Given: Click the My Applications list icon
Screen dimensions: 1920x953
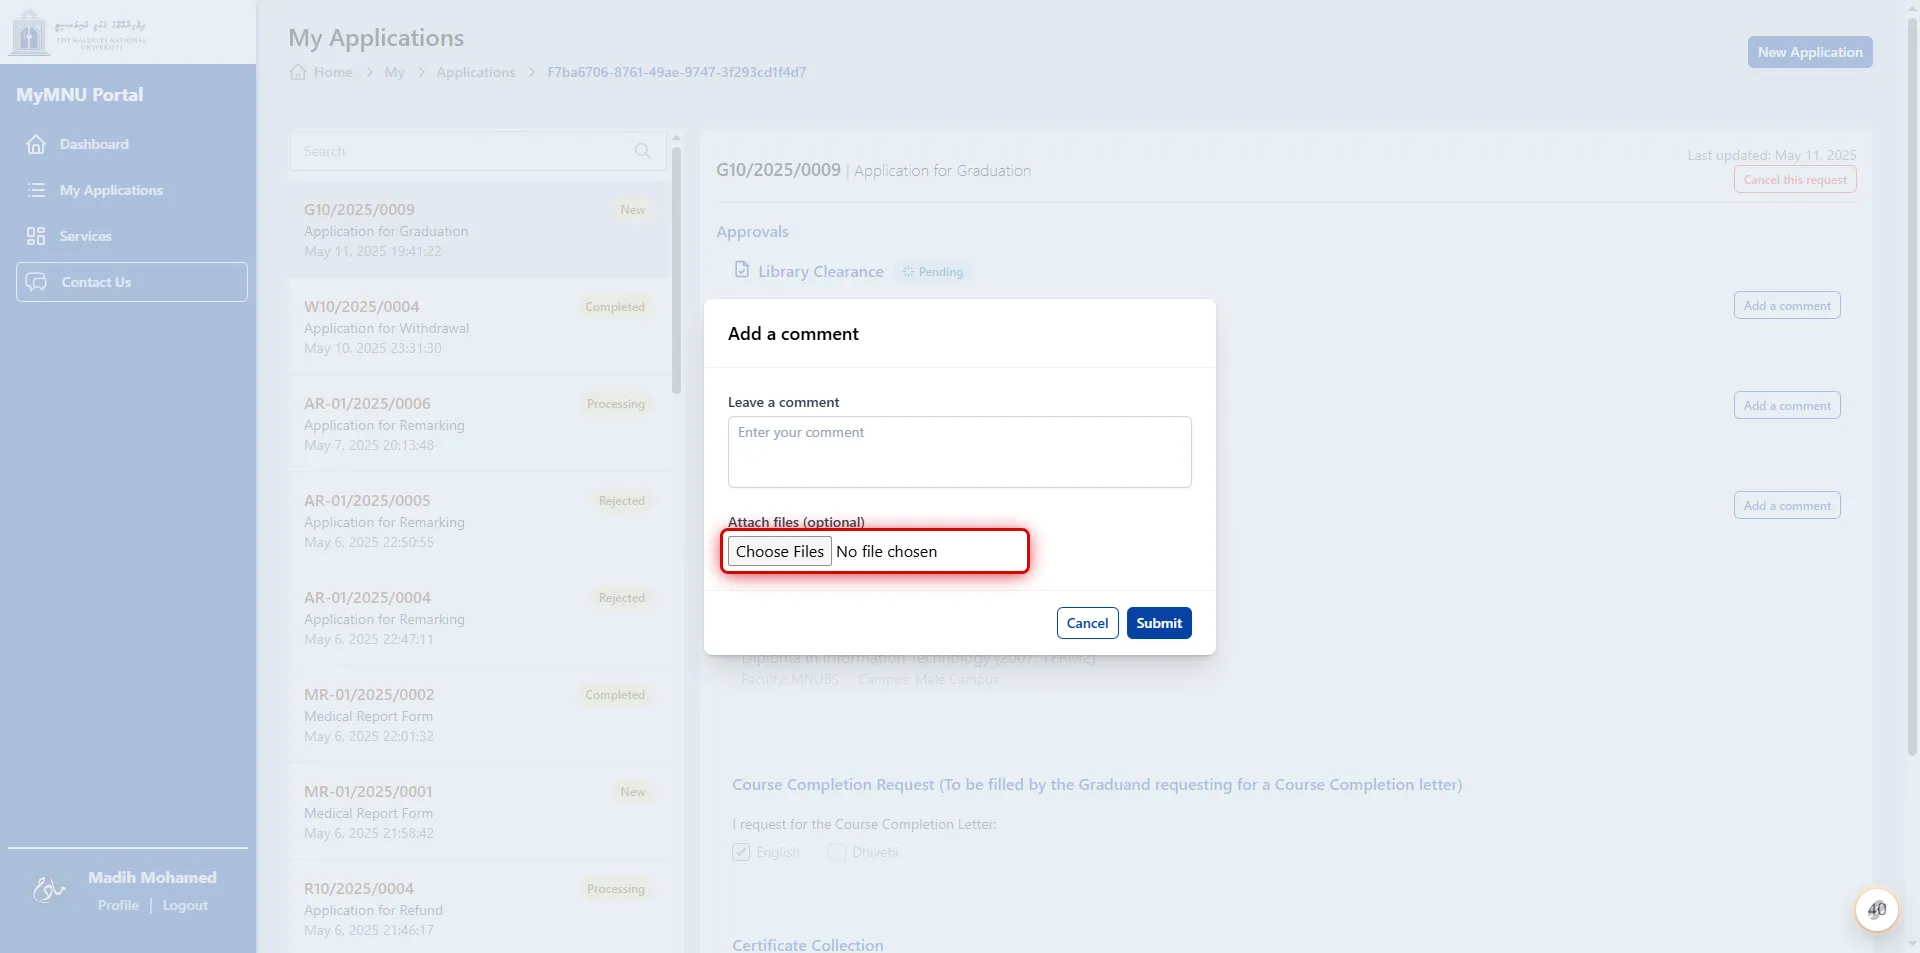Looking at the screenshot, I should click(x=36, y=190).
